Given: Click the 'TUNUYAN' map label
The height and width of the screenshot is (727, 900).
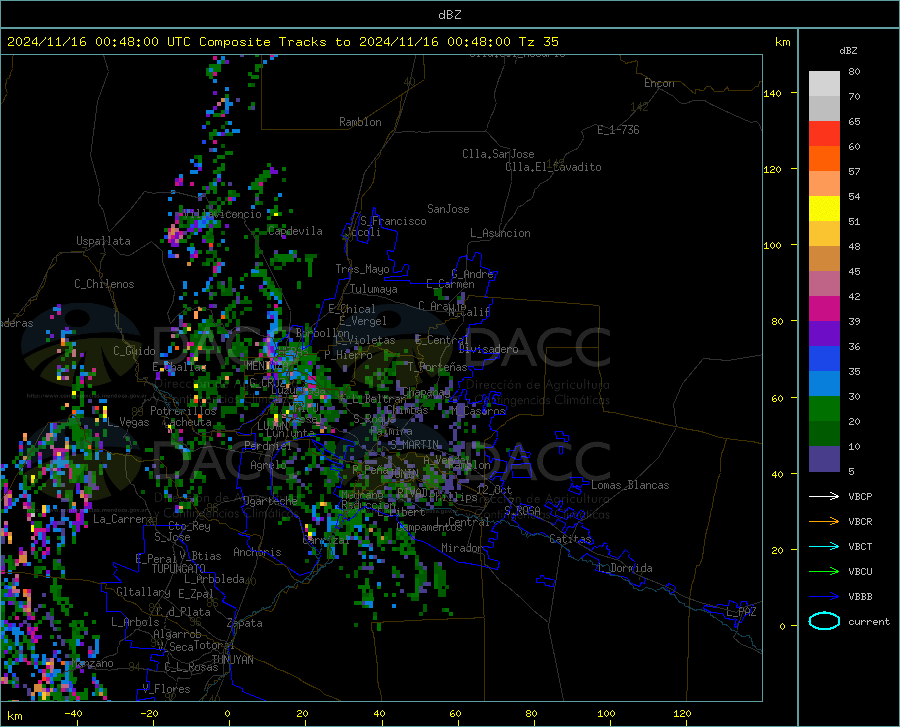Looking at the screenshot, I should [232, 660].
